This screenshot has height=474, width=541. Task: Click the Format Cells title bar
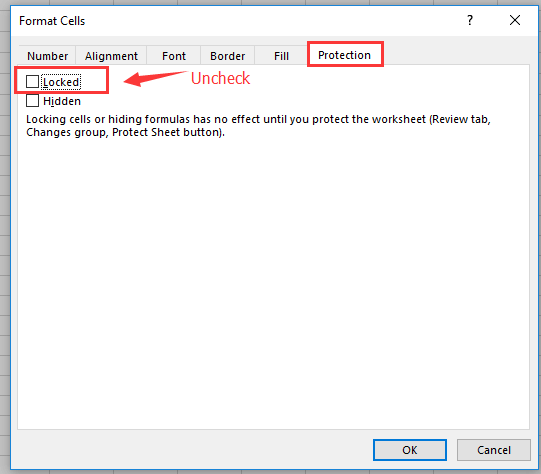click(x=242, y=21)
